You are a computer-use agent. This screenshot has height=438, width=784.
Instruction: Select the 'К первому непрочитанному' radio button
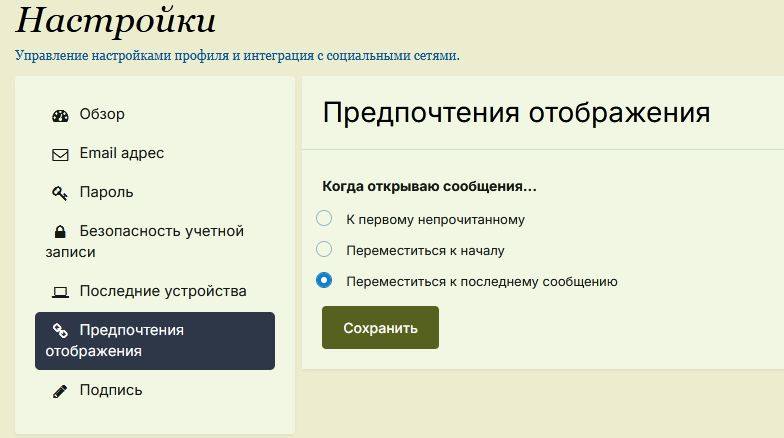[324, 219]
